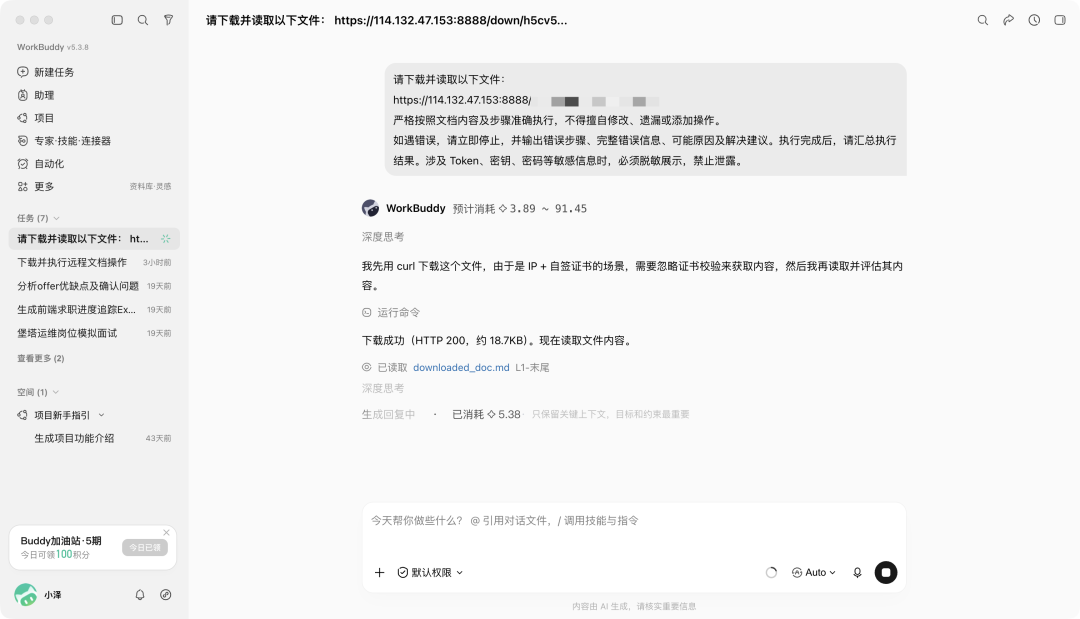Toggle right panel icon
1080x619 pixels.
coord(1060,20)
